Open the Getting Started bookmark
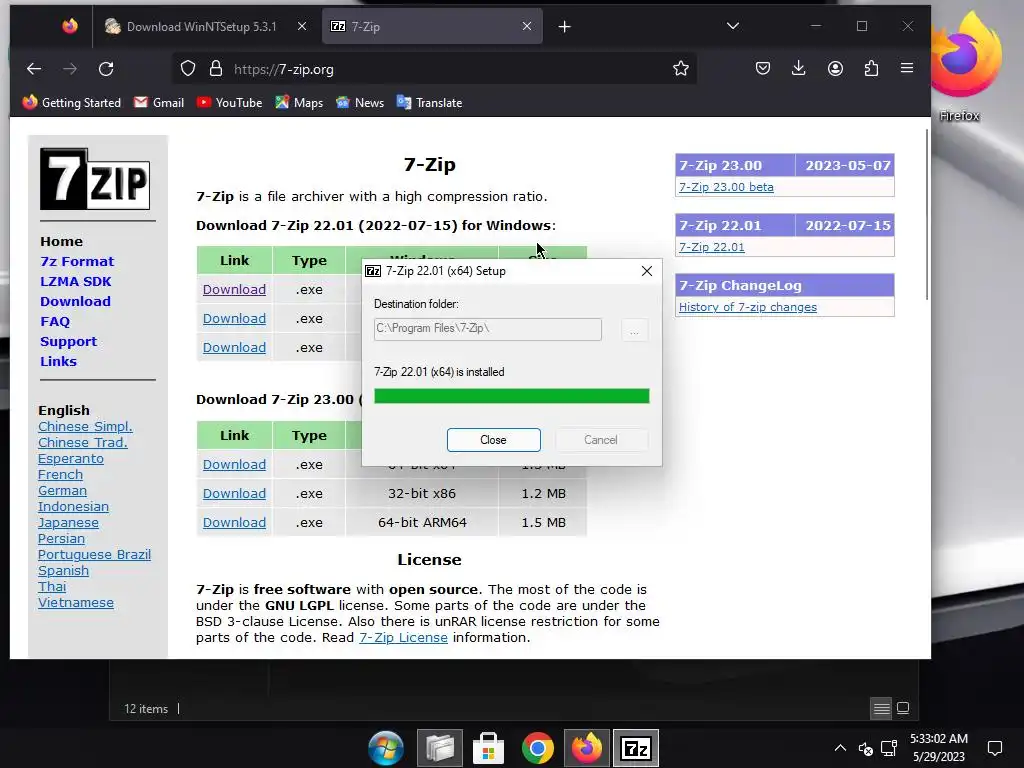The image size is (1024, 768). point(72,103)
